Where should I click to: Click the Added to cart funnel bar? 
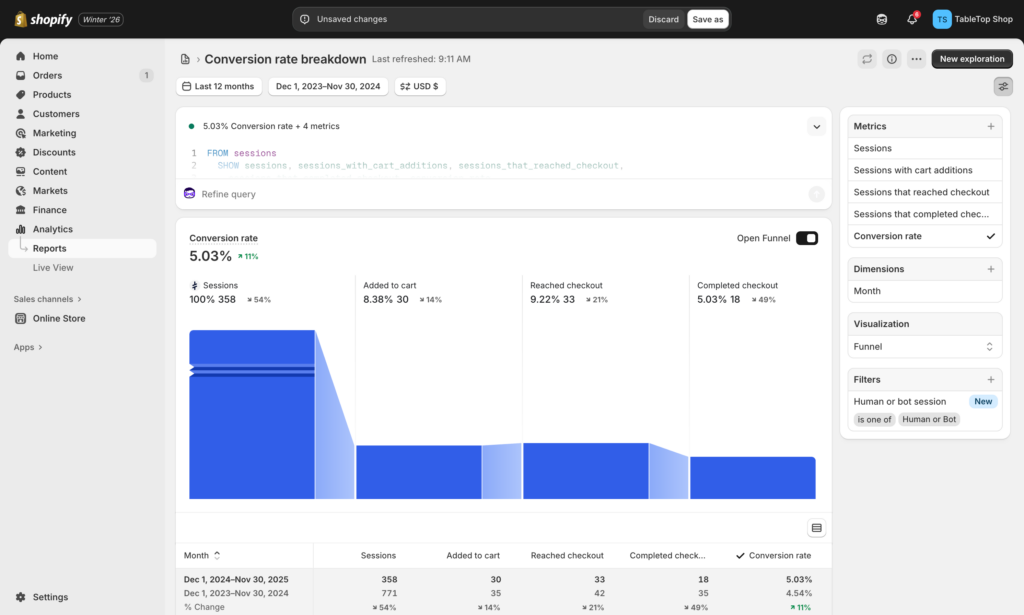click(419, 472)
